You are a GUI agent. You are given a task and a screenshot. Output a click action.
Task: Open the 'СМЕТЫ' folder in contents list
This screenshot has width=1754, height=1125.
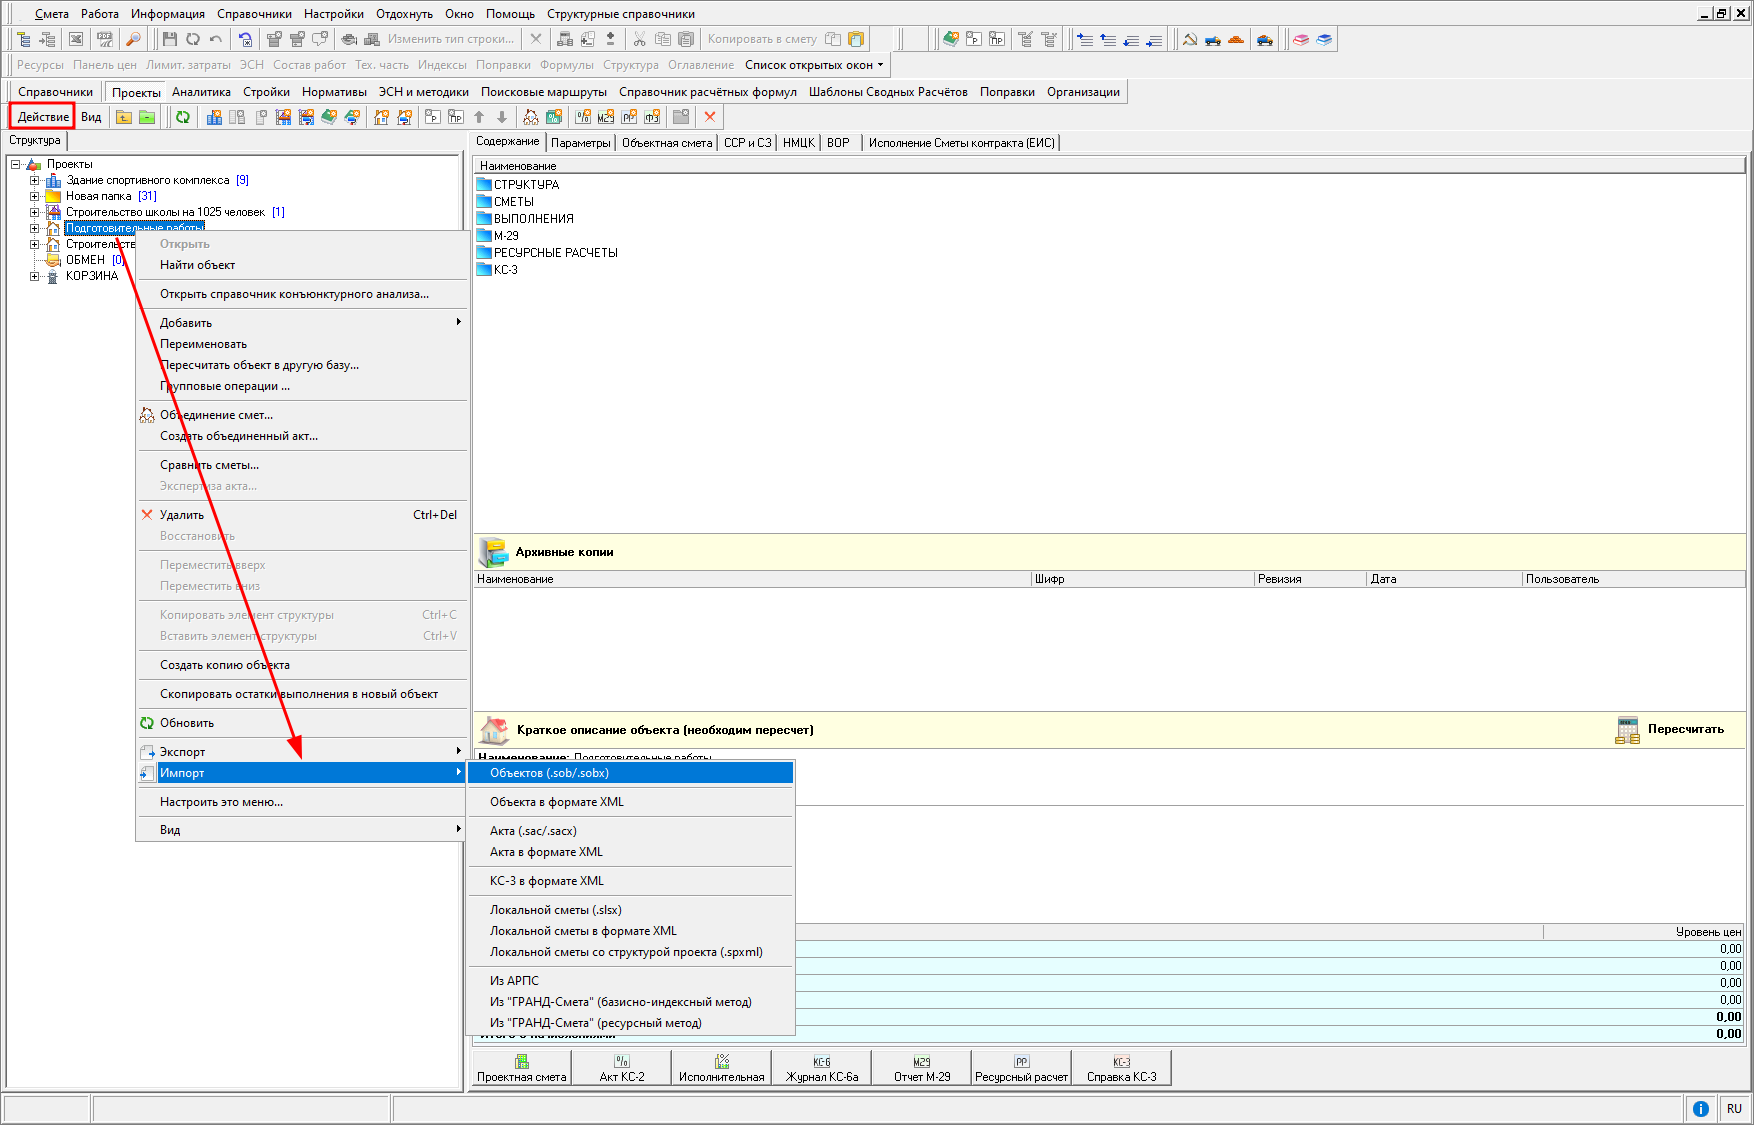(x=513, y=202)
